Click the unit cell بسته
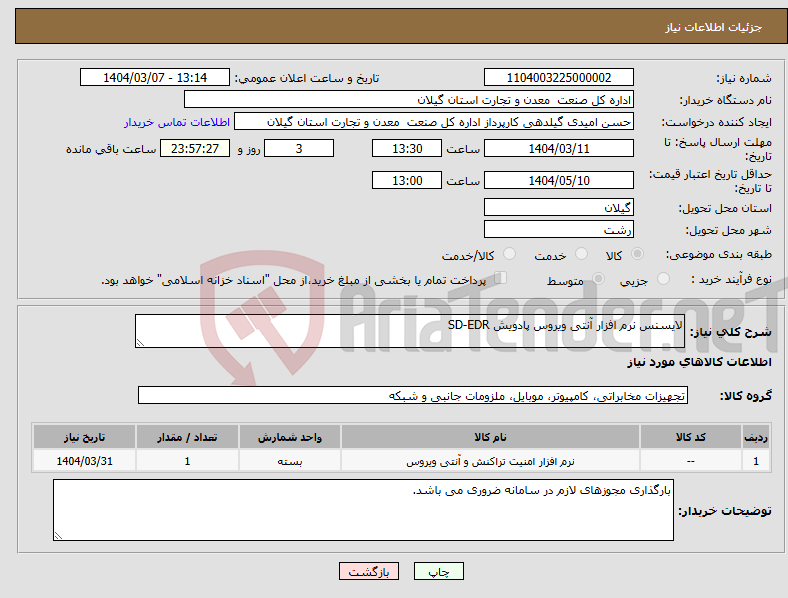Image resolution: width=788 pixels, height=598 pixels. pos(290,461)
